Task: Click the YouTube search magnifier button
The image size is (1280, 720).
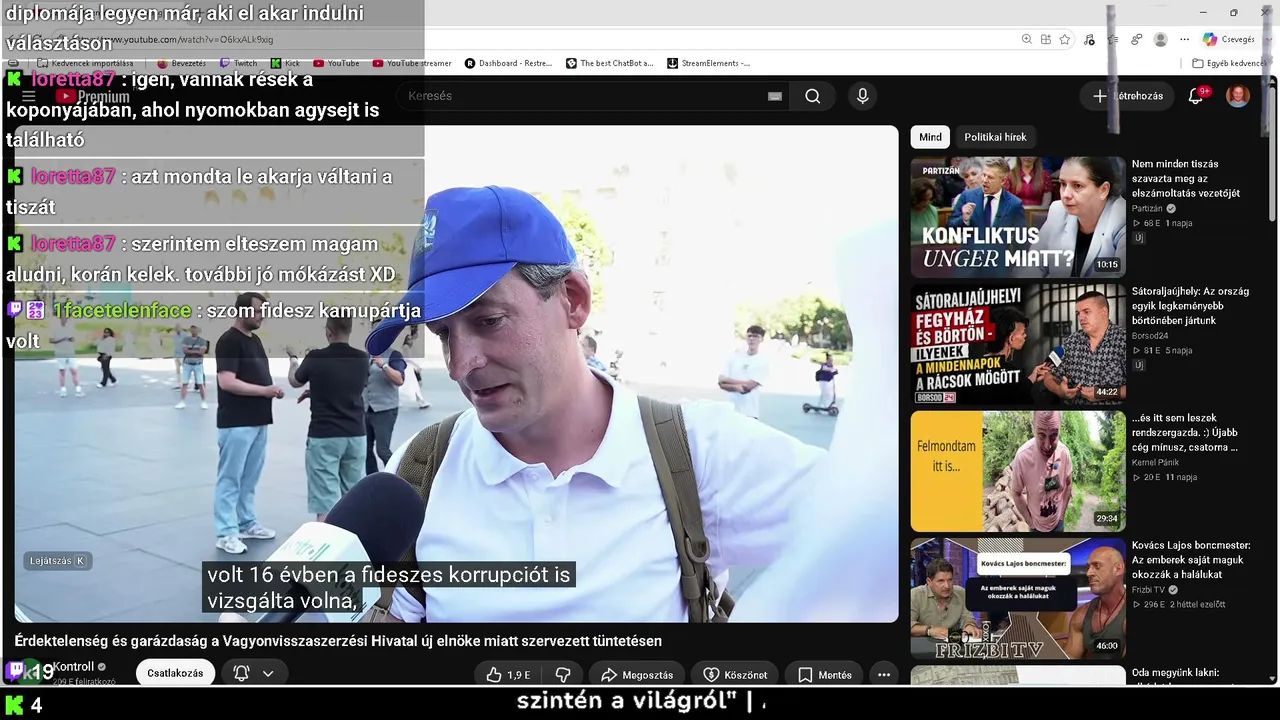Action: click(x=813, y=96)
